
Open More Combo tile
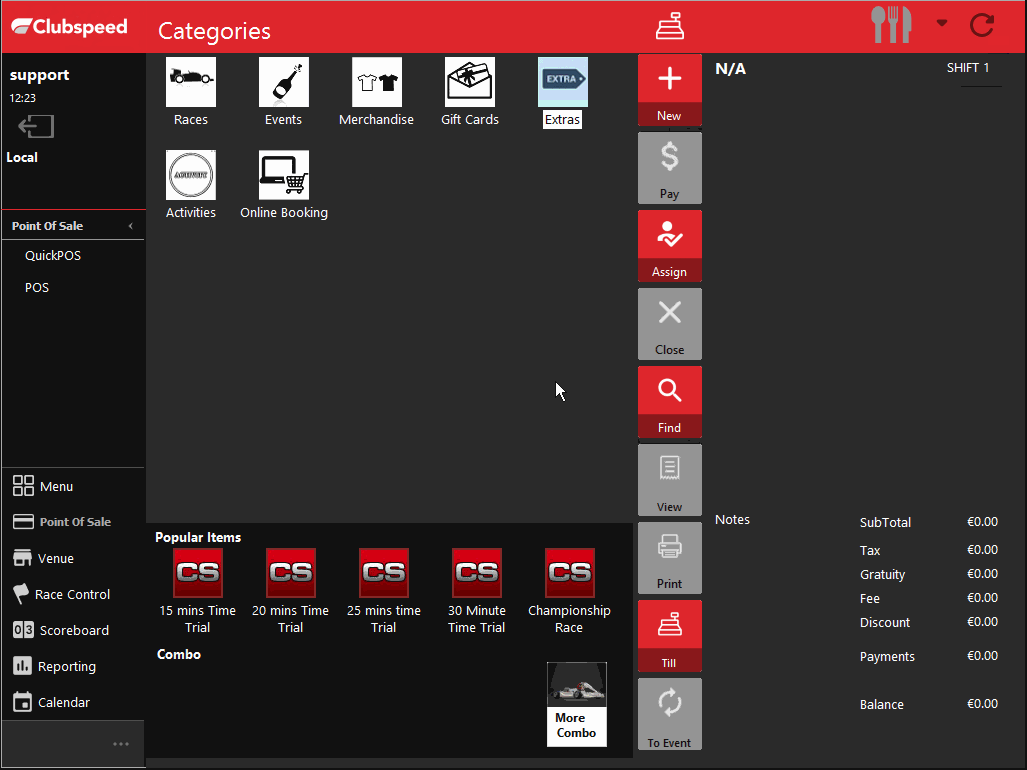pyautogui.click(x=577, y=704)
